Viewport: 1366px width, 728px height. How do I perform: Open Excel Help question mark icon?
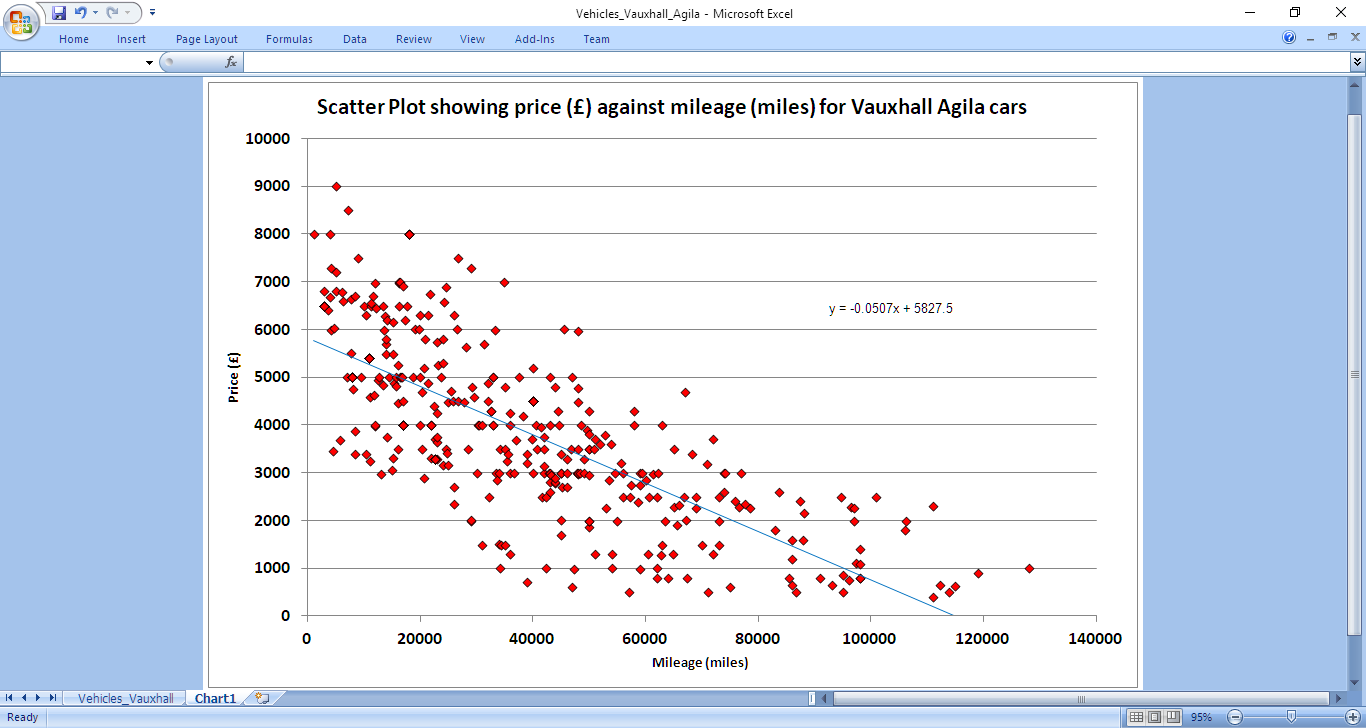click(1289, 38)
